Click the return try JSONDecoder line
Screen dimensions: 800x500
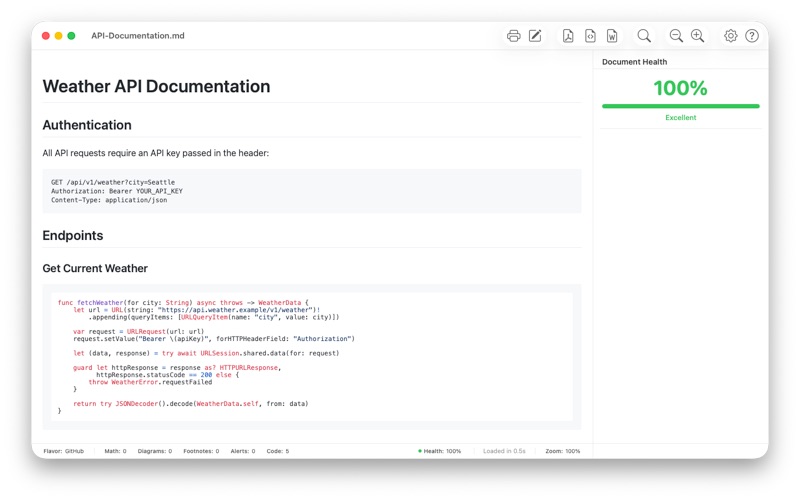point(190,404)
